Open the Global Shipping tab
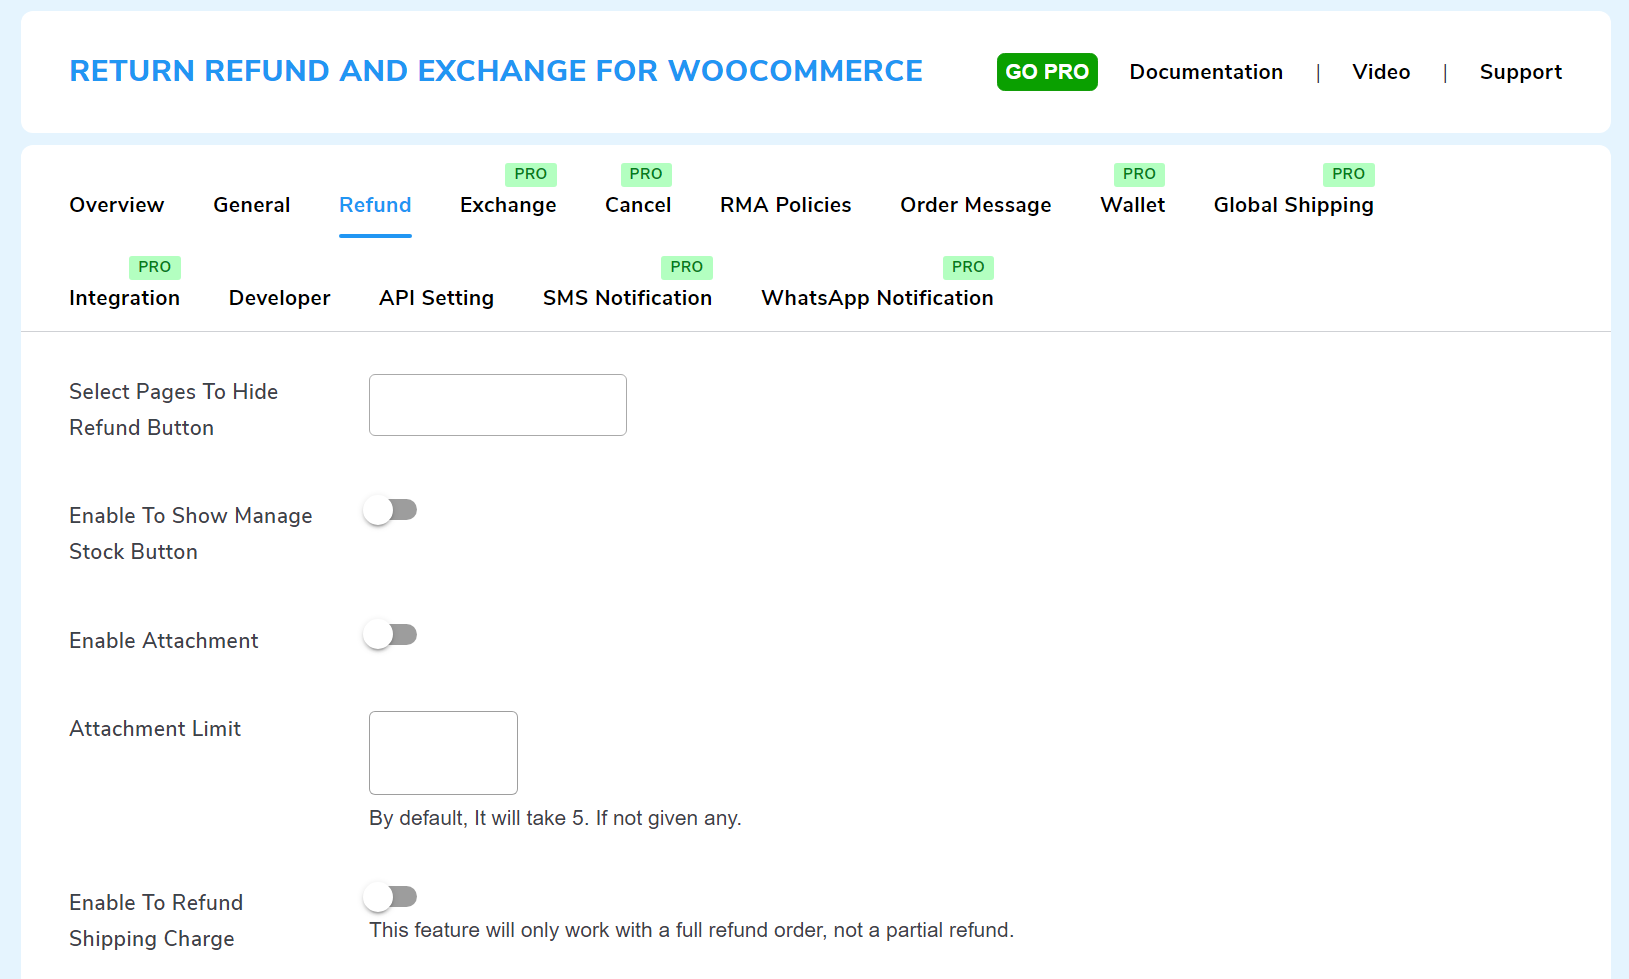 click(1293, 205)
